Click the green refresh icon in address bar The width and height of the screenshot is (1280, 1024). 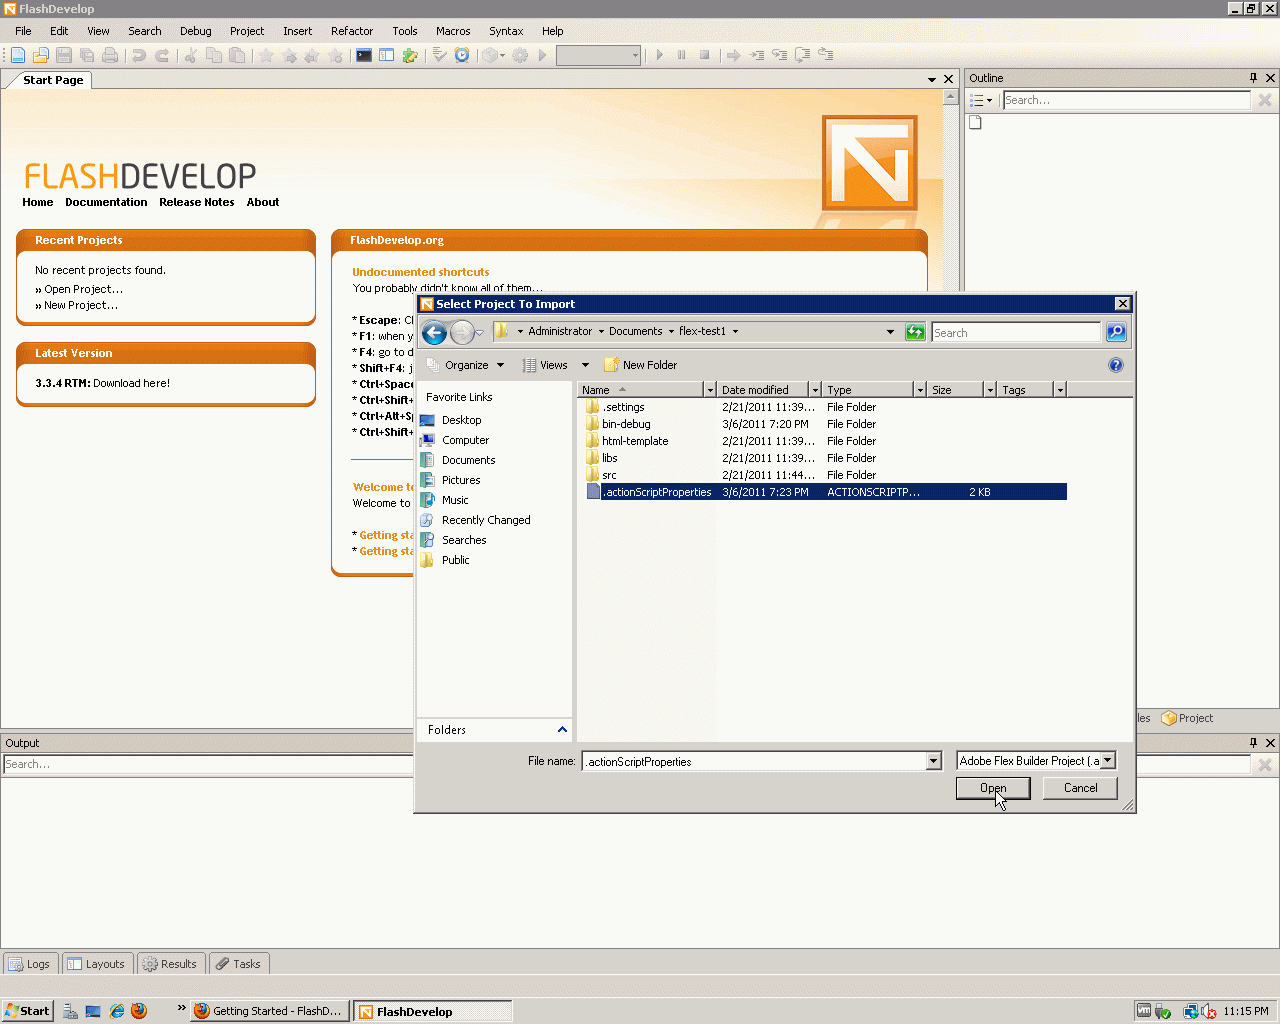(x=915, y=332)
